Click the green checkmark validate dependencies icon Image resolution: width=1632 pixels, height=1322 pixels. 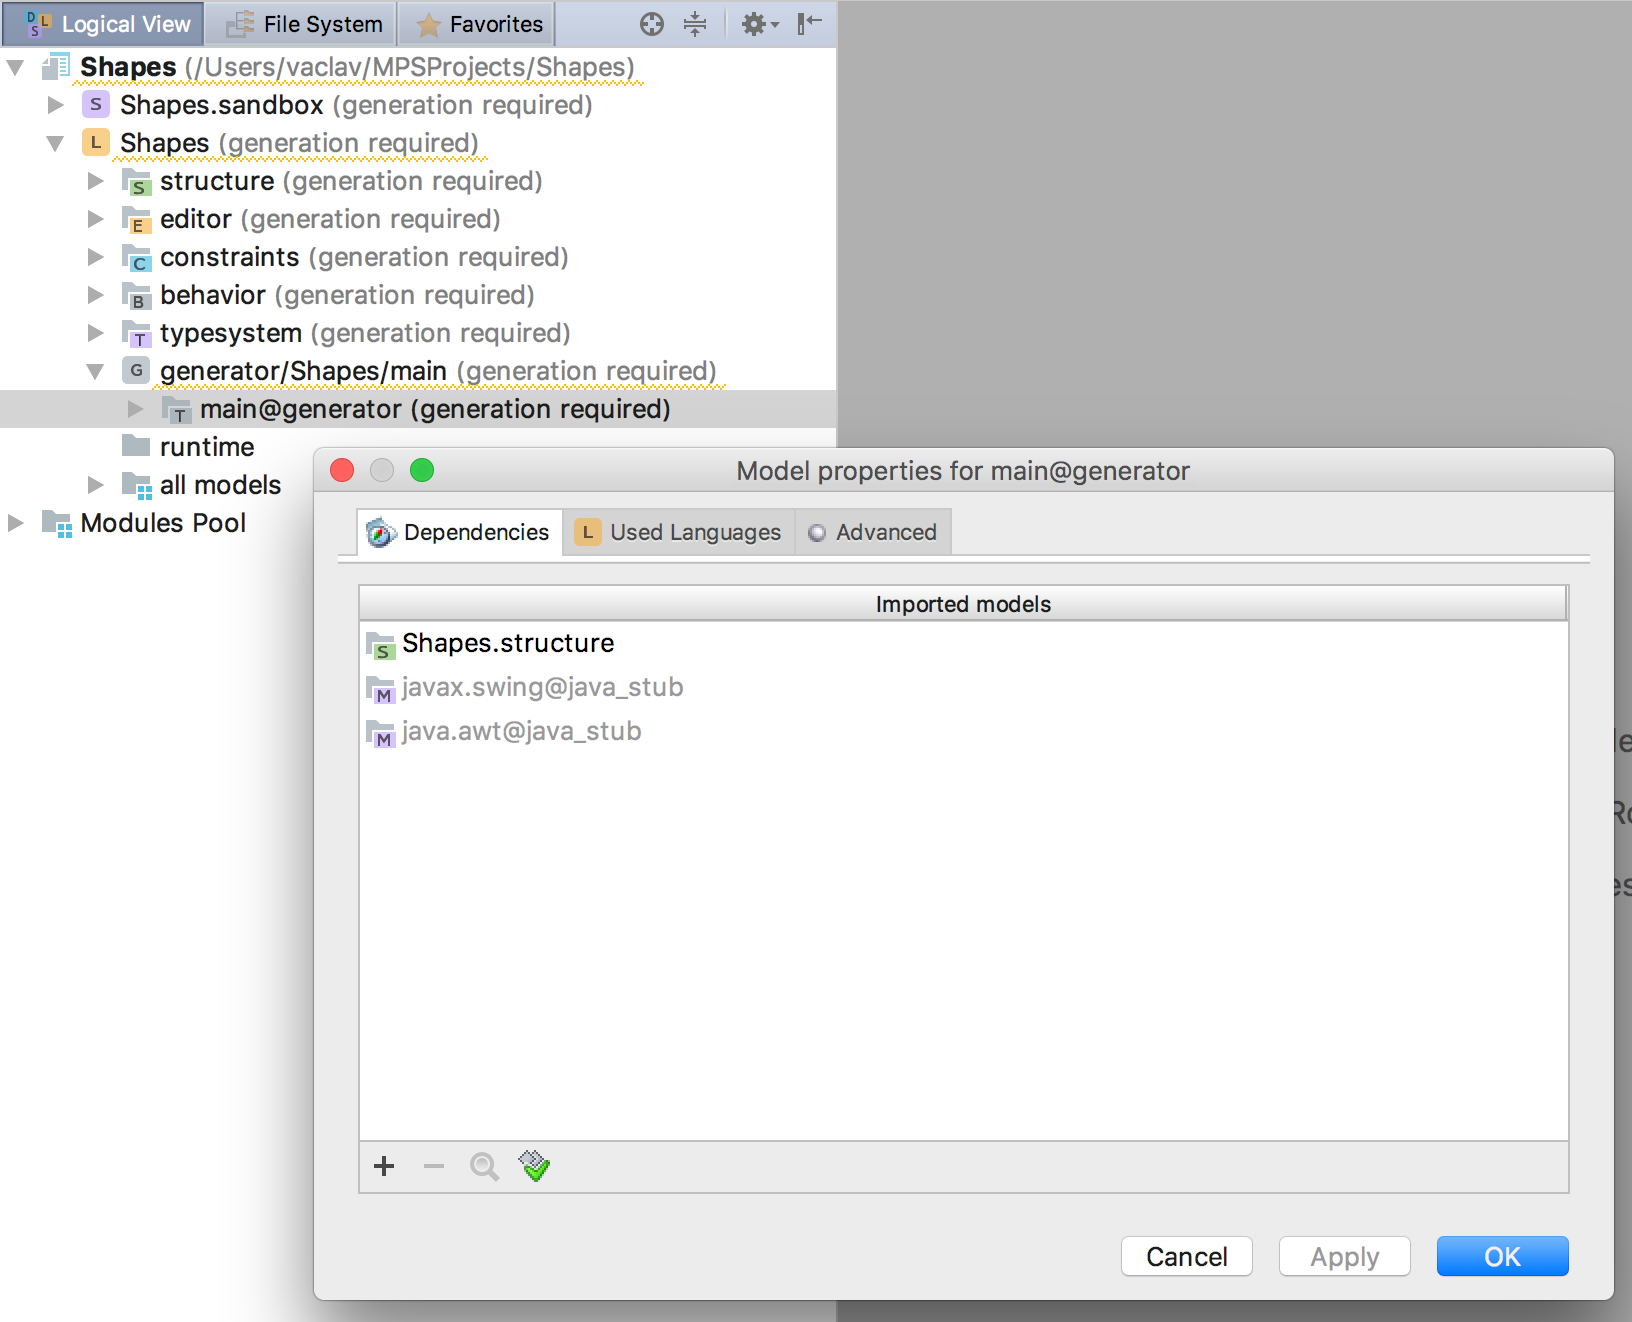(534, 1166)
